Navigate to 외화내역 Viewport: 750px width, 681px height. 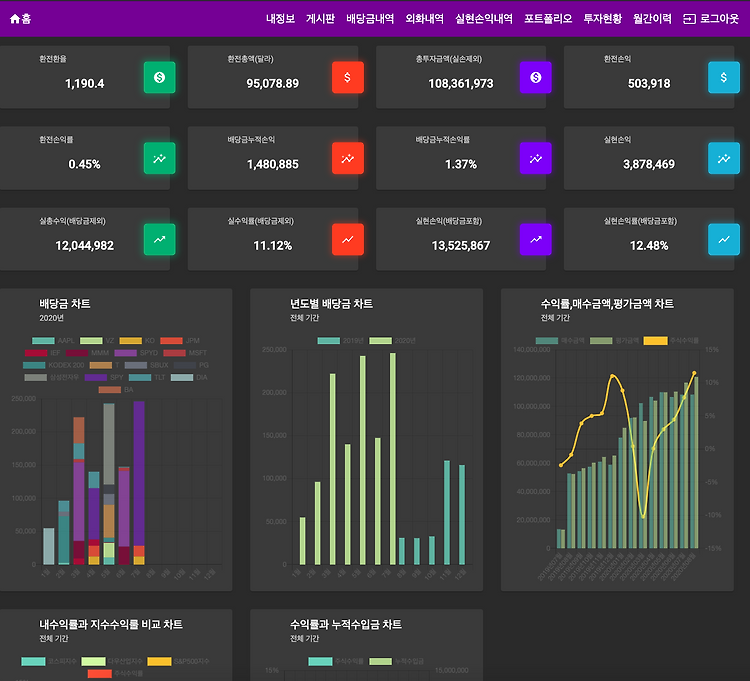pos(424,19)
